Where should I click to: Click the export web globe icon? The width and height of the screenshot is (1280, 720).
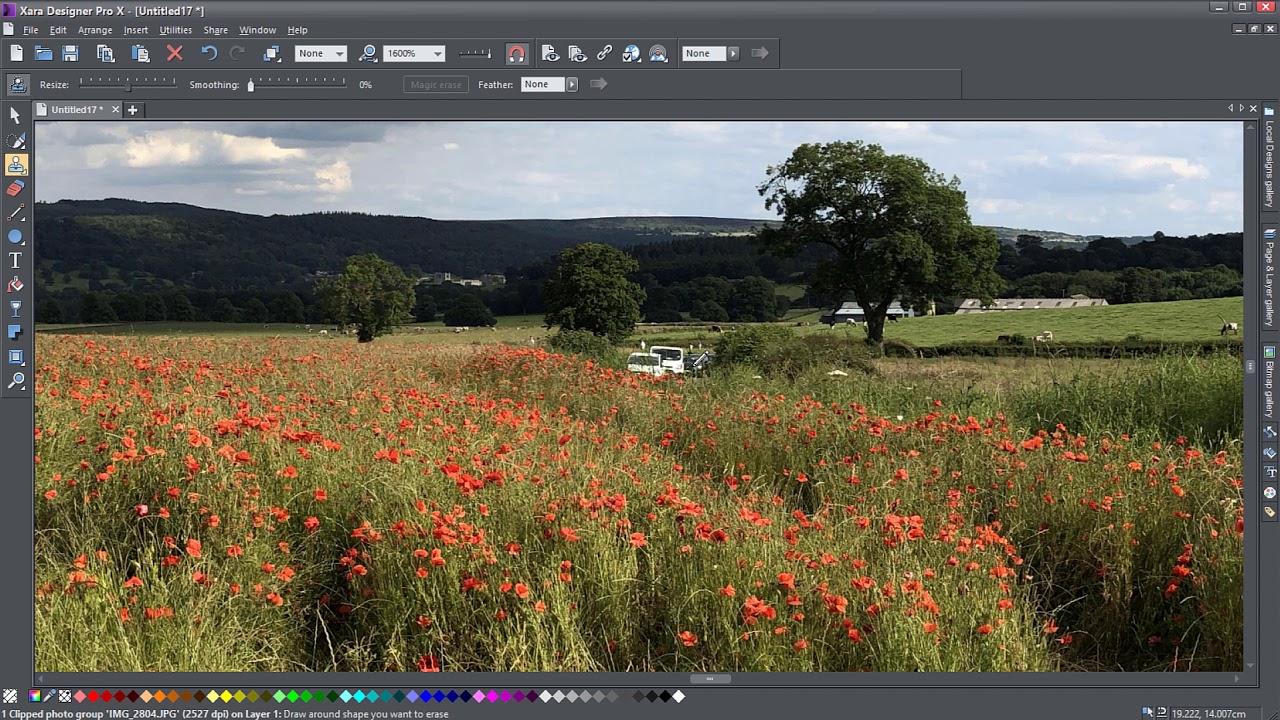[x=631, y=53]
